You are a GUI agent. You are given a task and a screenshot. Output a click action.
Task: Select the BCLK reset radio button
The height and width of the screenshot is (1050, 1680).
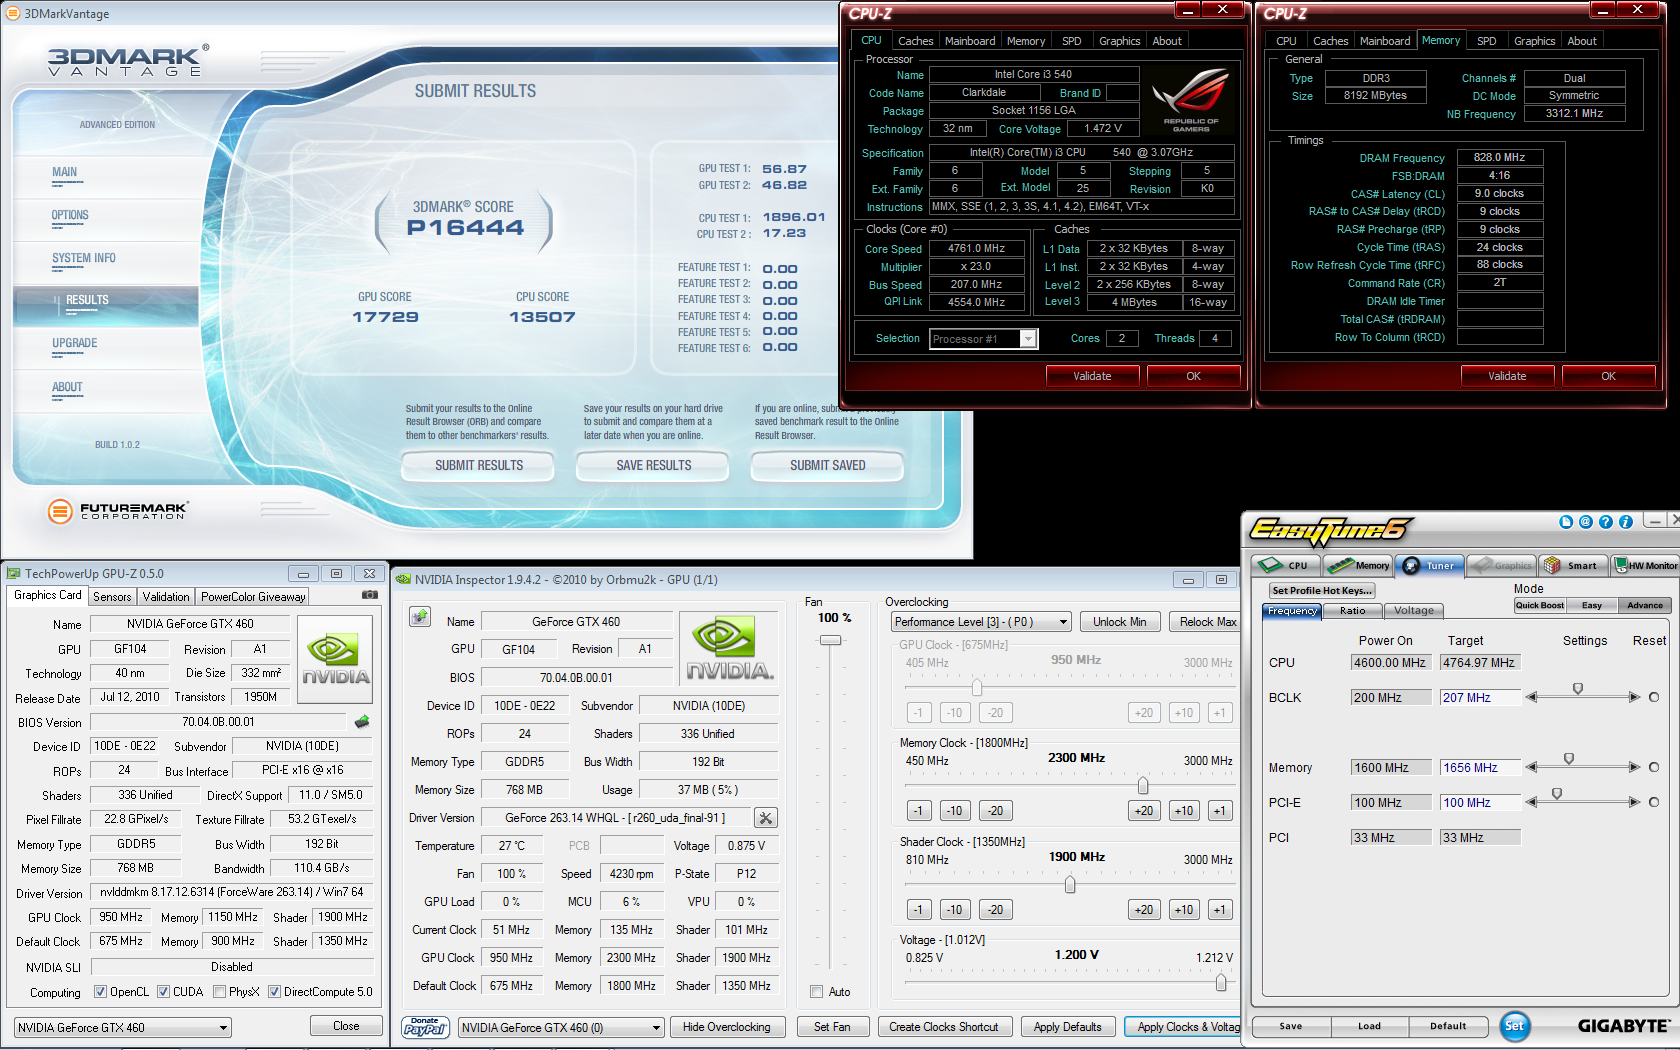1654,697
